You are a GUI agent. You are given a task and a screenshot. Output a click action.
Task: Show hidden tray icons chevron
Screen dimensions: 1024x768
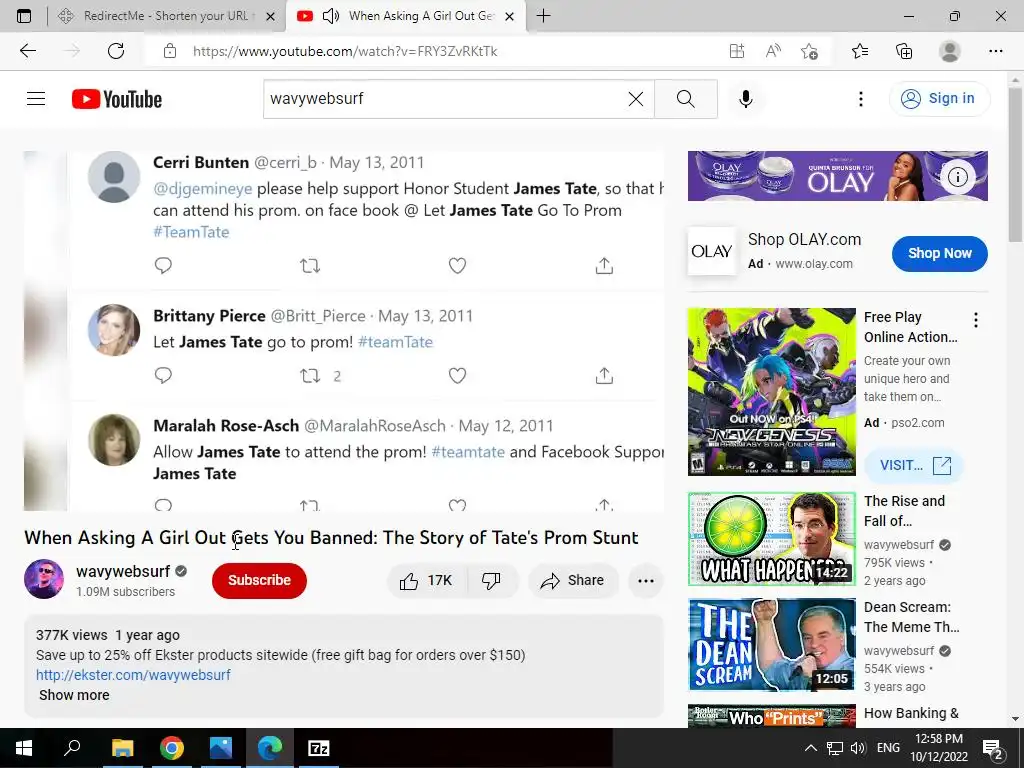810,748
